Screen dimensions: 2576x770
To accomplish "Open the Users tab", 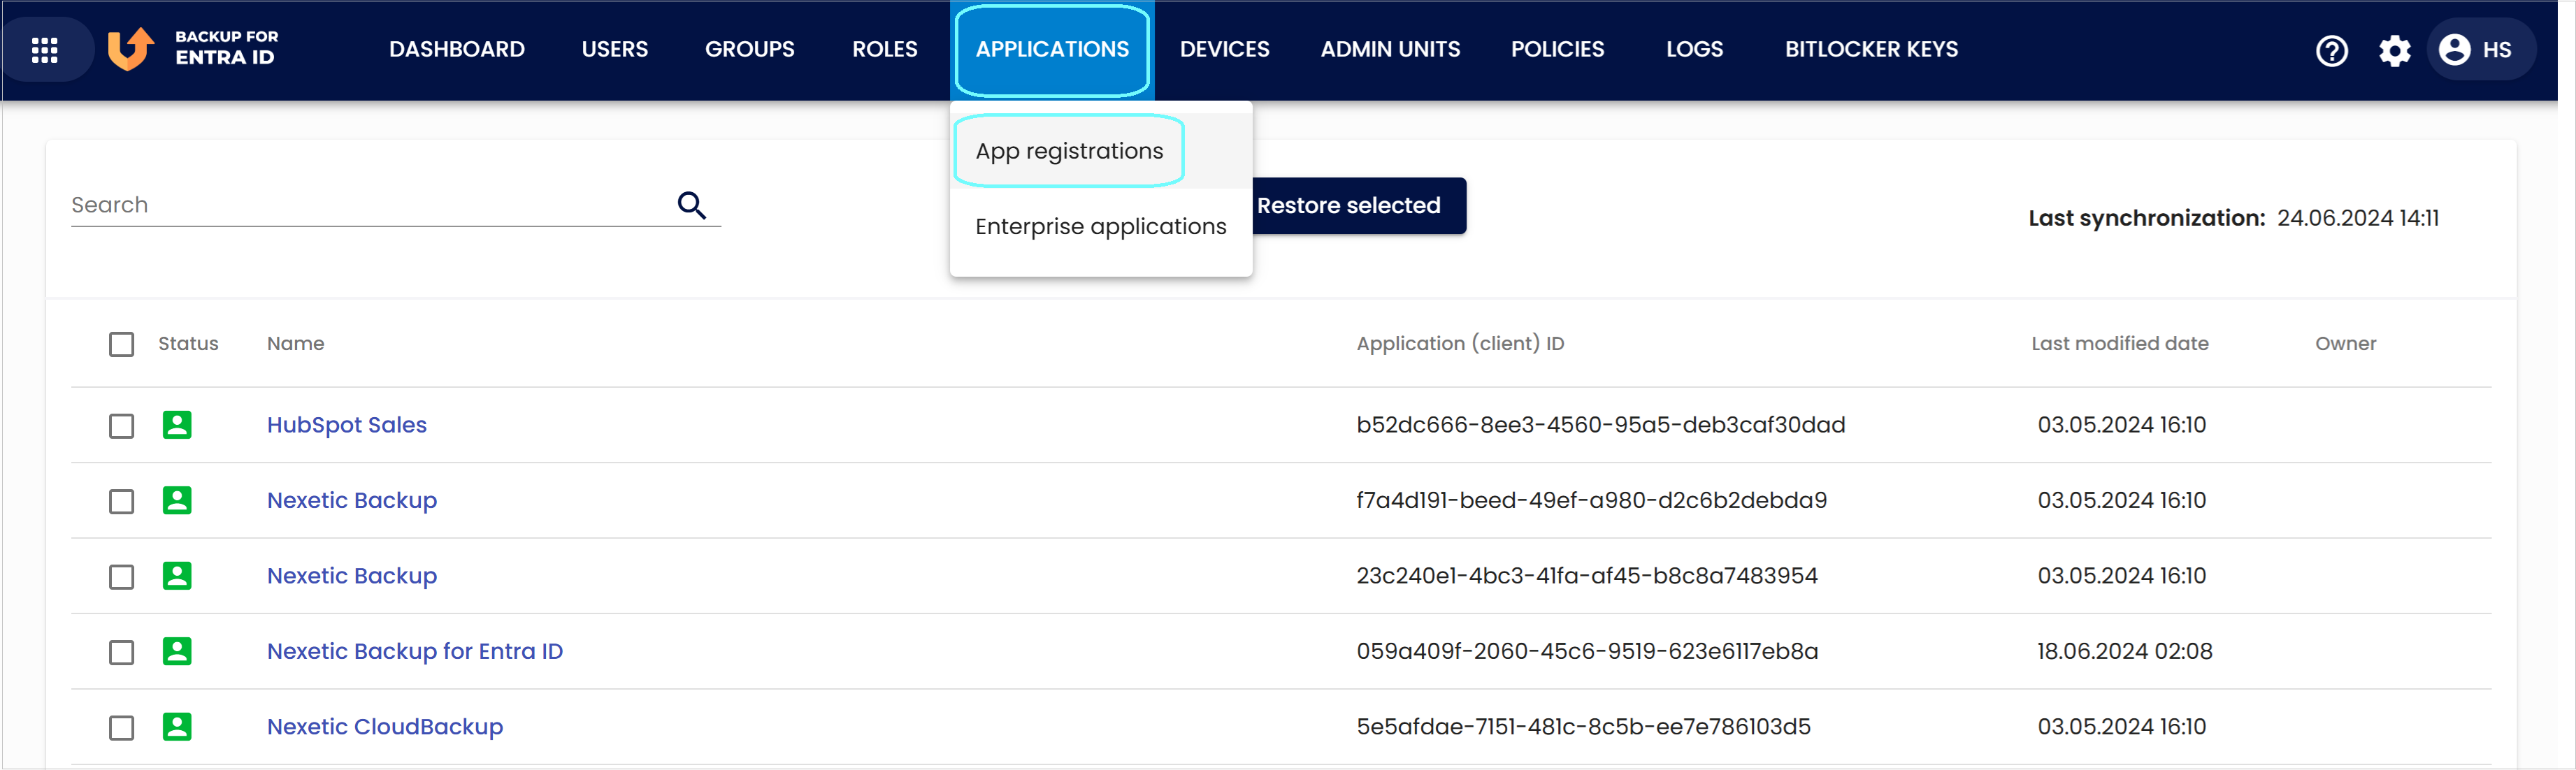I will 615,49.
